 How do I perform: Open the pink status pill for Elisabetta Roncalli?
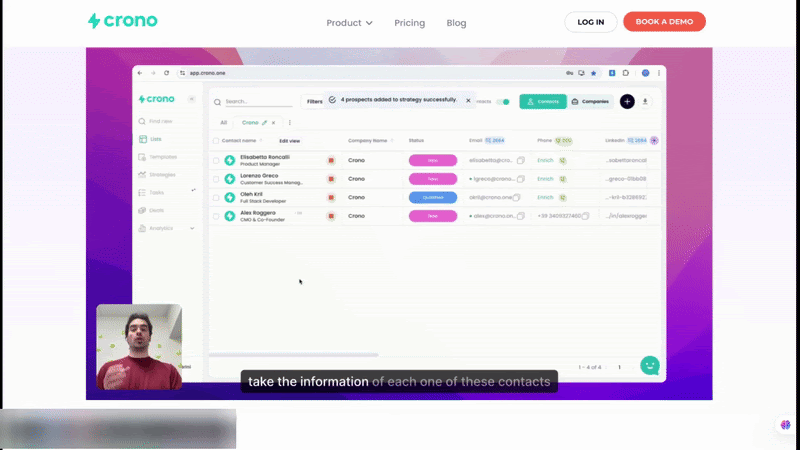(433, 160)
